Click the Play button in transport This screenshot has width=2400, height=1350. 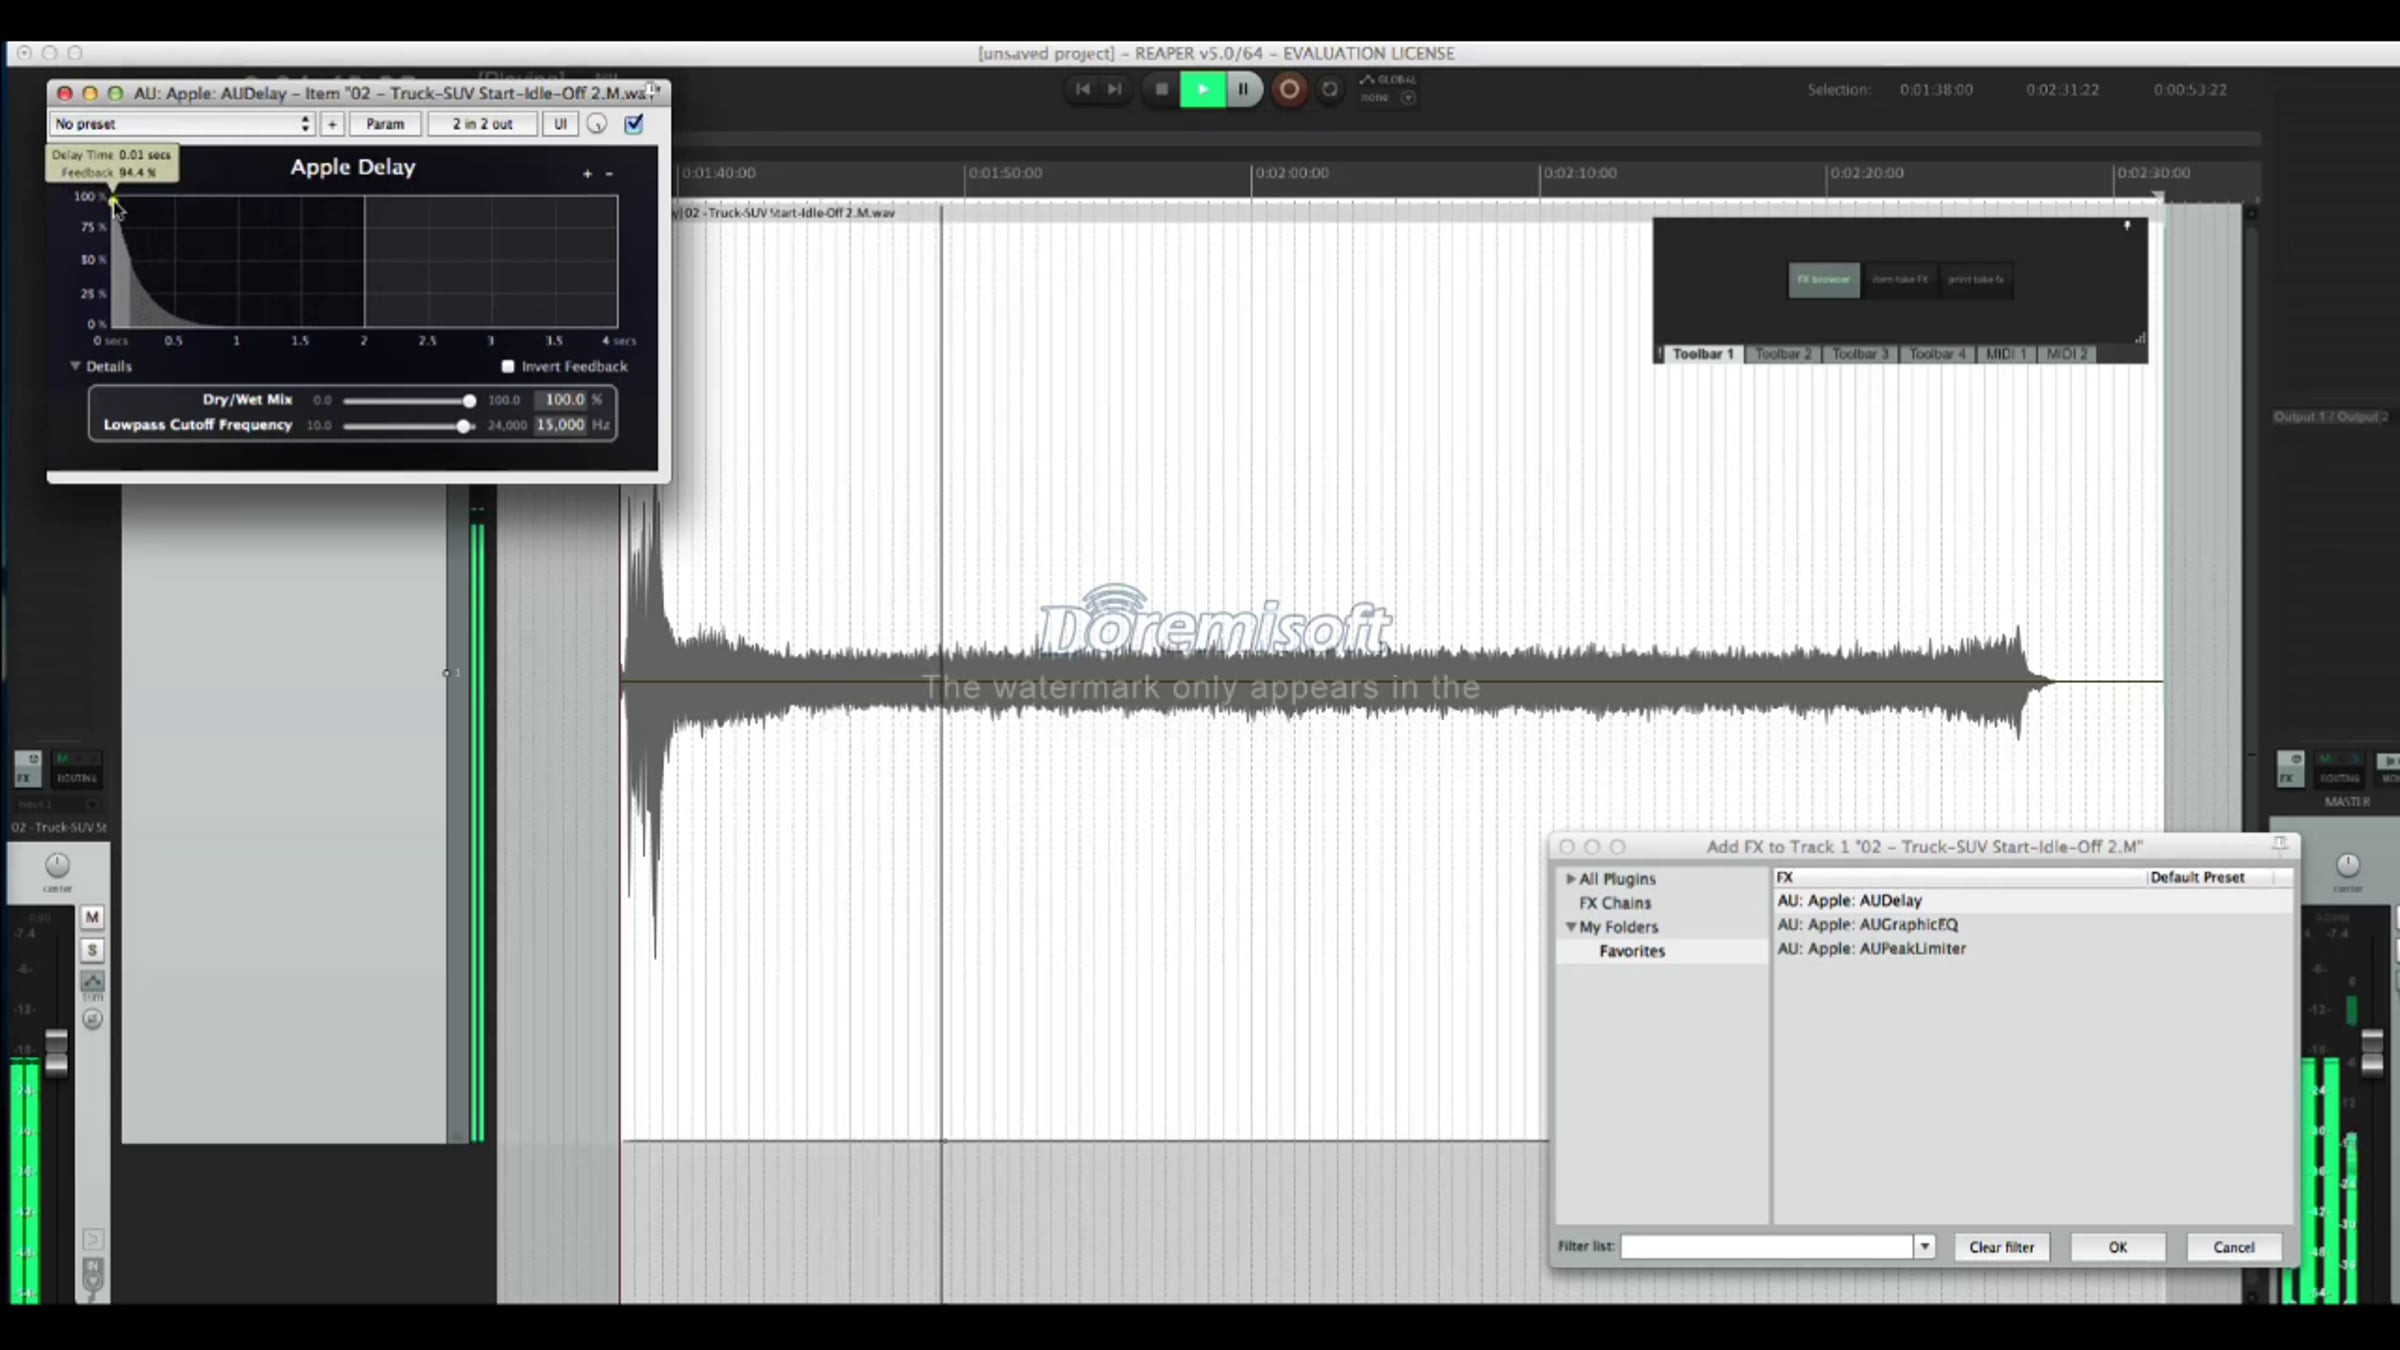[1203, 90]
